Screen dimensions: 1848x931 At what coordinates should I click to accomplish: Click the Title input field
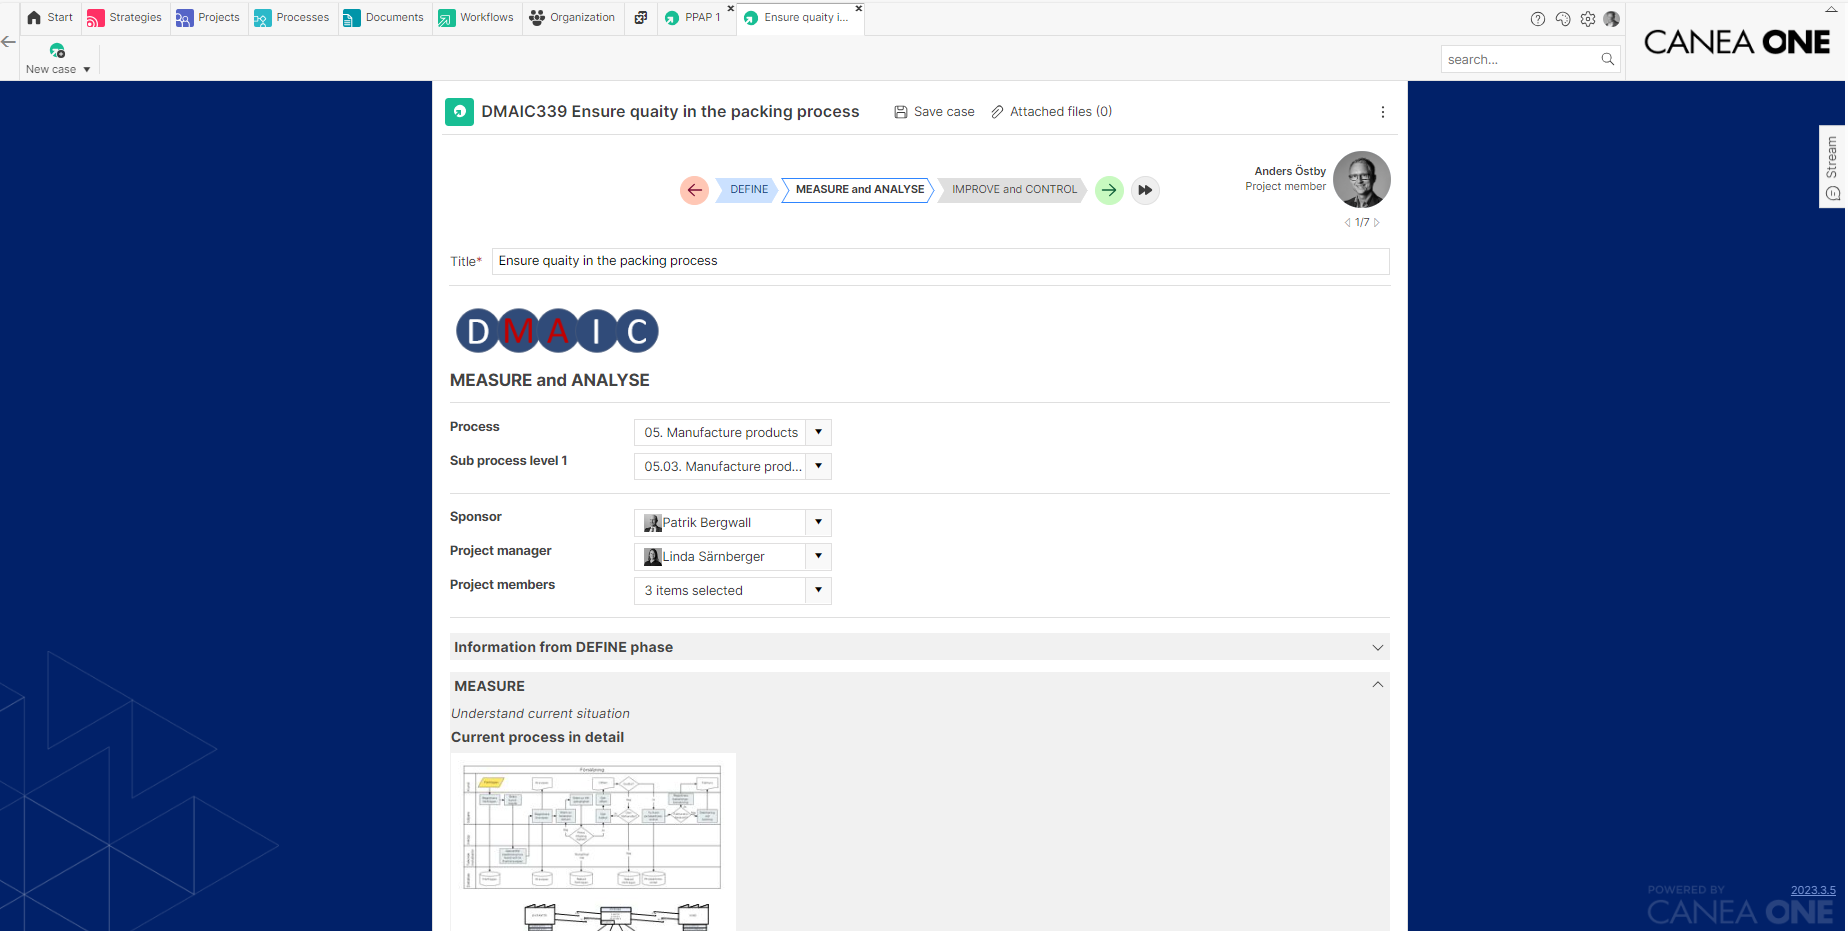point(939,262)
